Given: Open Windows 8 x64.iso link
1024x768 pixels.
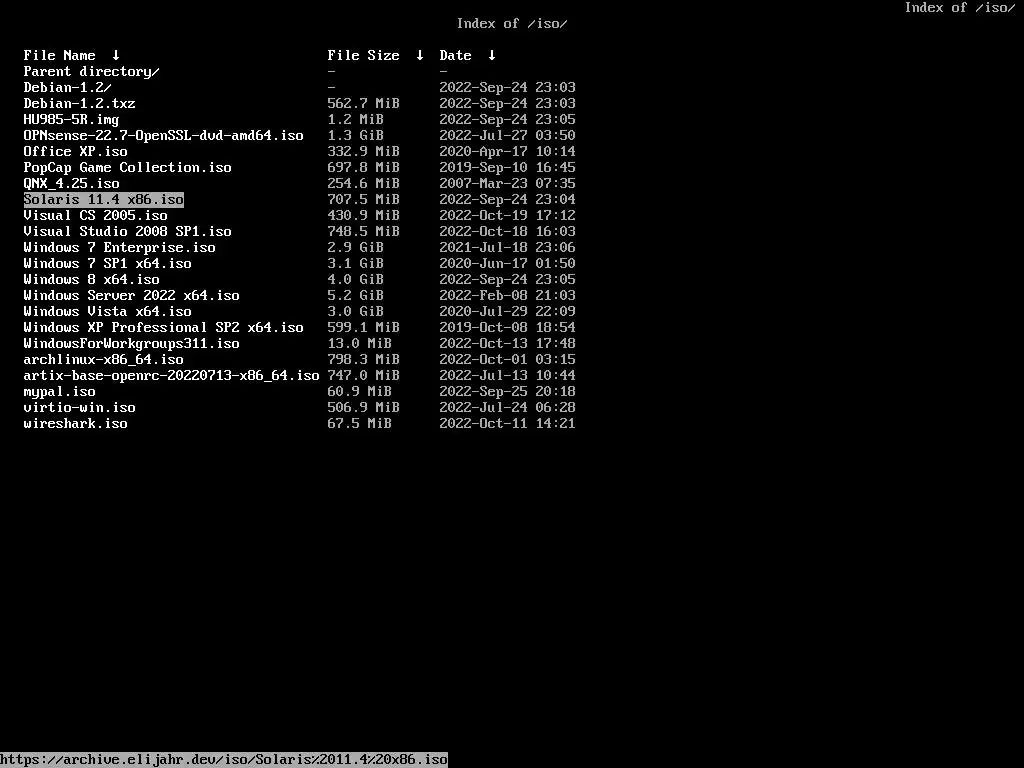Looking at the screenshot, I should pos(91,280).
